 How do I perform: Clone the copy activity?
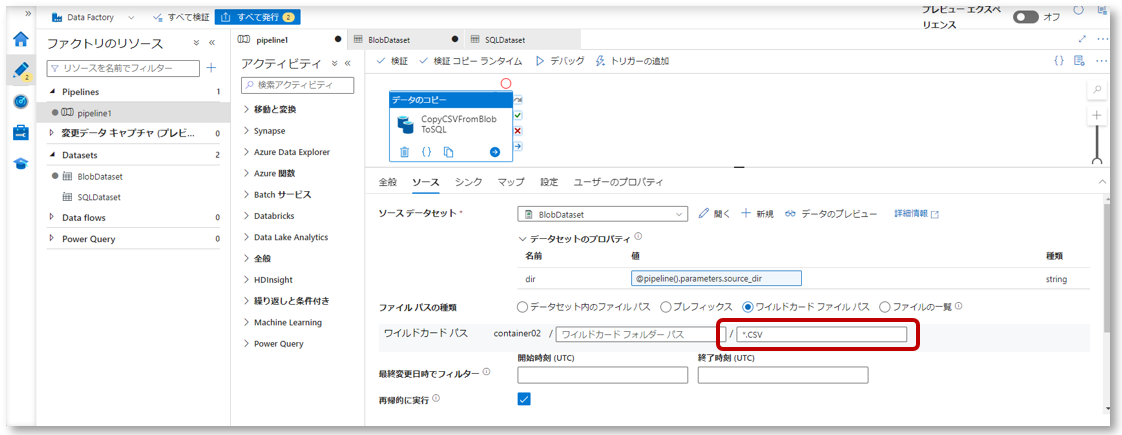tap(449, 152)
